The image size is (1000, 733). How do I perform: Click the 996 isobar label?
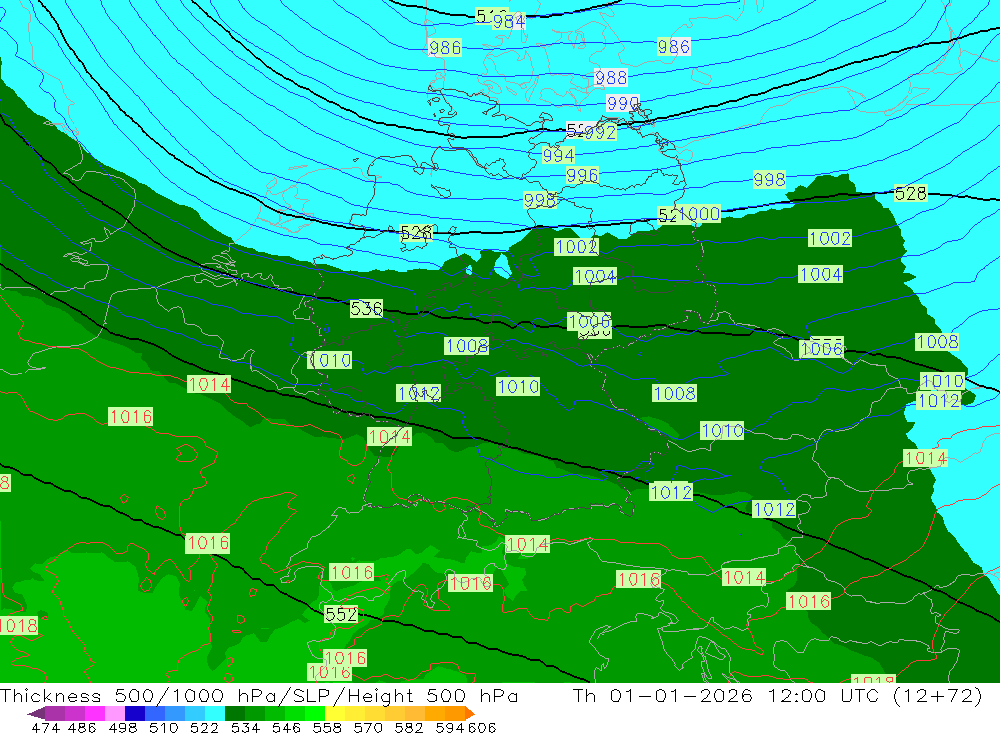coord(582,175)
